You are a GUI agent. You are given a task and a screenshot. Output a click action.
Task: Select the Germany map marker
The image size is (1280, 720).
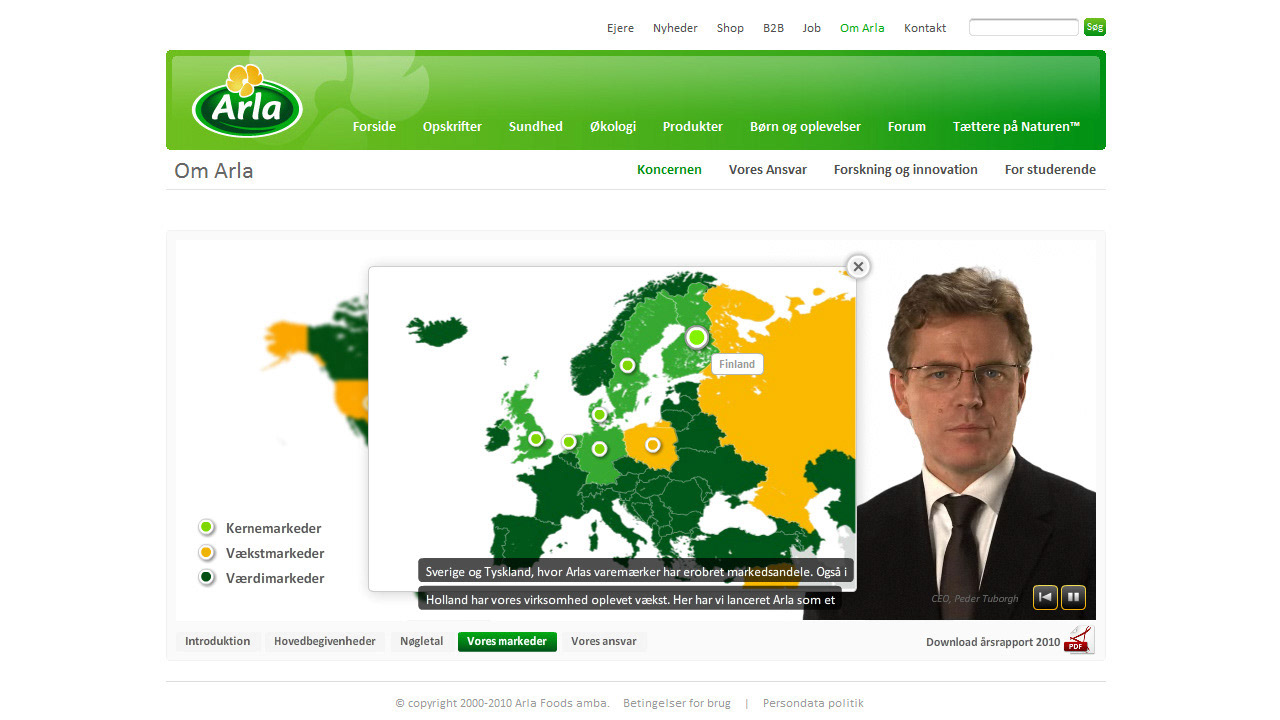pos(599,449)
